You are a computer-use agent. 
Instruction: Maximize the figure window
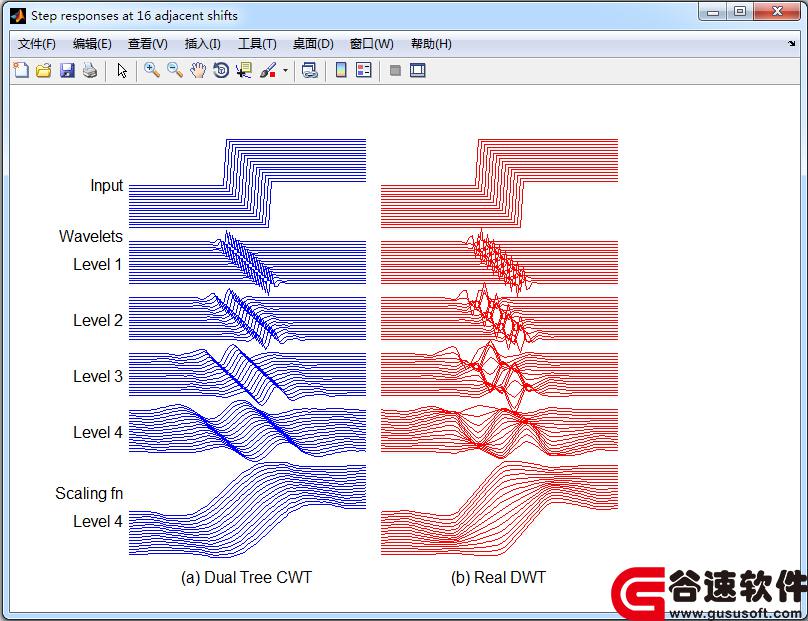click(x=740, y=12)
